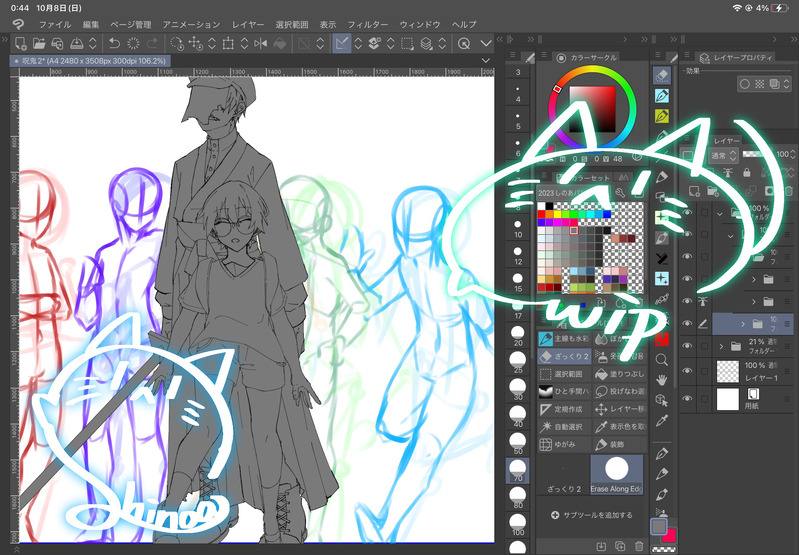Select the 定規作成 ruler sub tool

[x=564, y=409]
